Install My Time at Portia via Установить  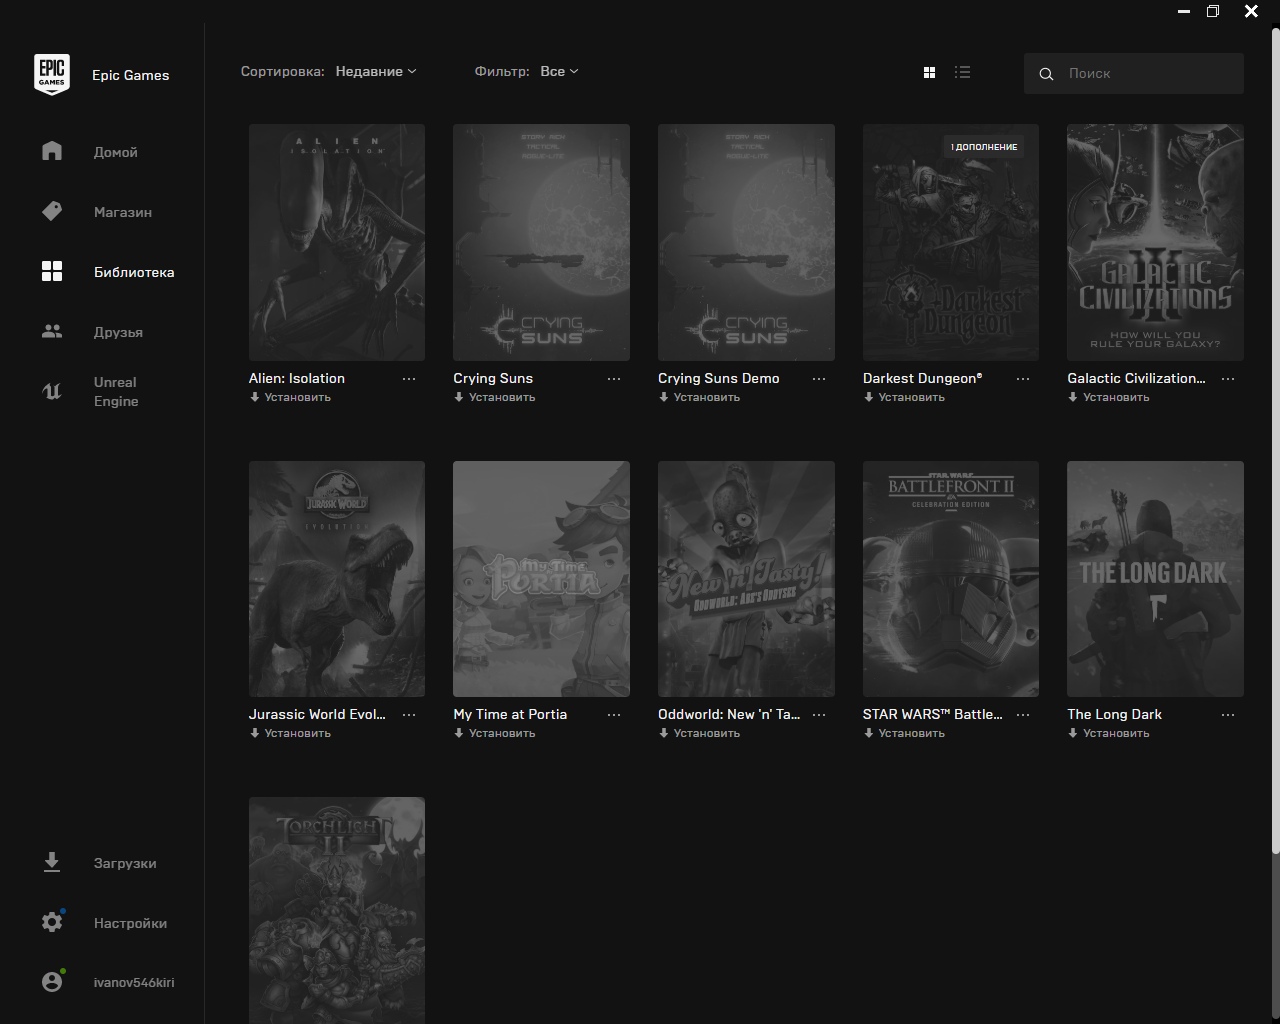point(495,733)
